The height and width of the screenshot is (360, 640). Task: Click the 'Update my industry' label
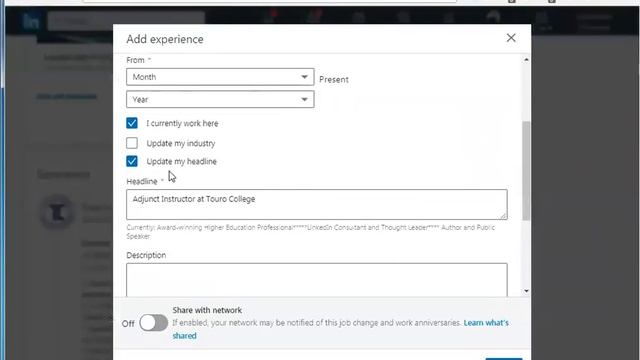click(x=181, y=143)
